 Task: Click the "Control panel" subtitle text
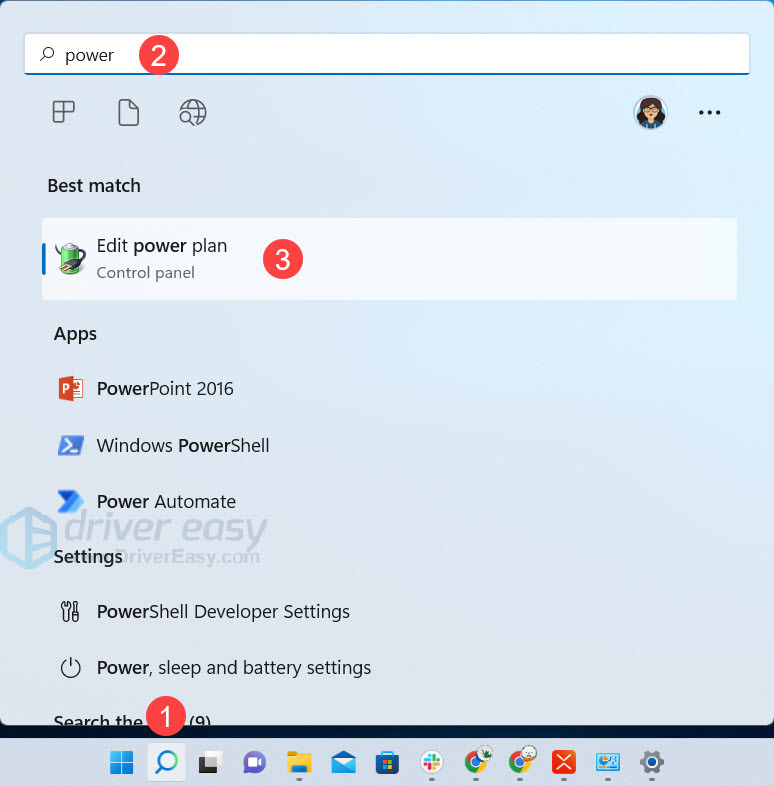(x=146, y=273)
